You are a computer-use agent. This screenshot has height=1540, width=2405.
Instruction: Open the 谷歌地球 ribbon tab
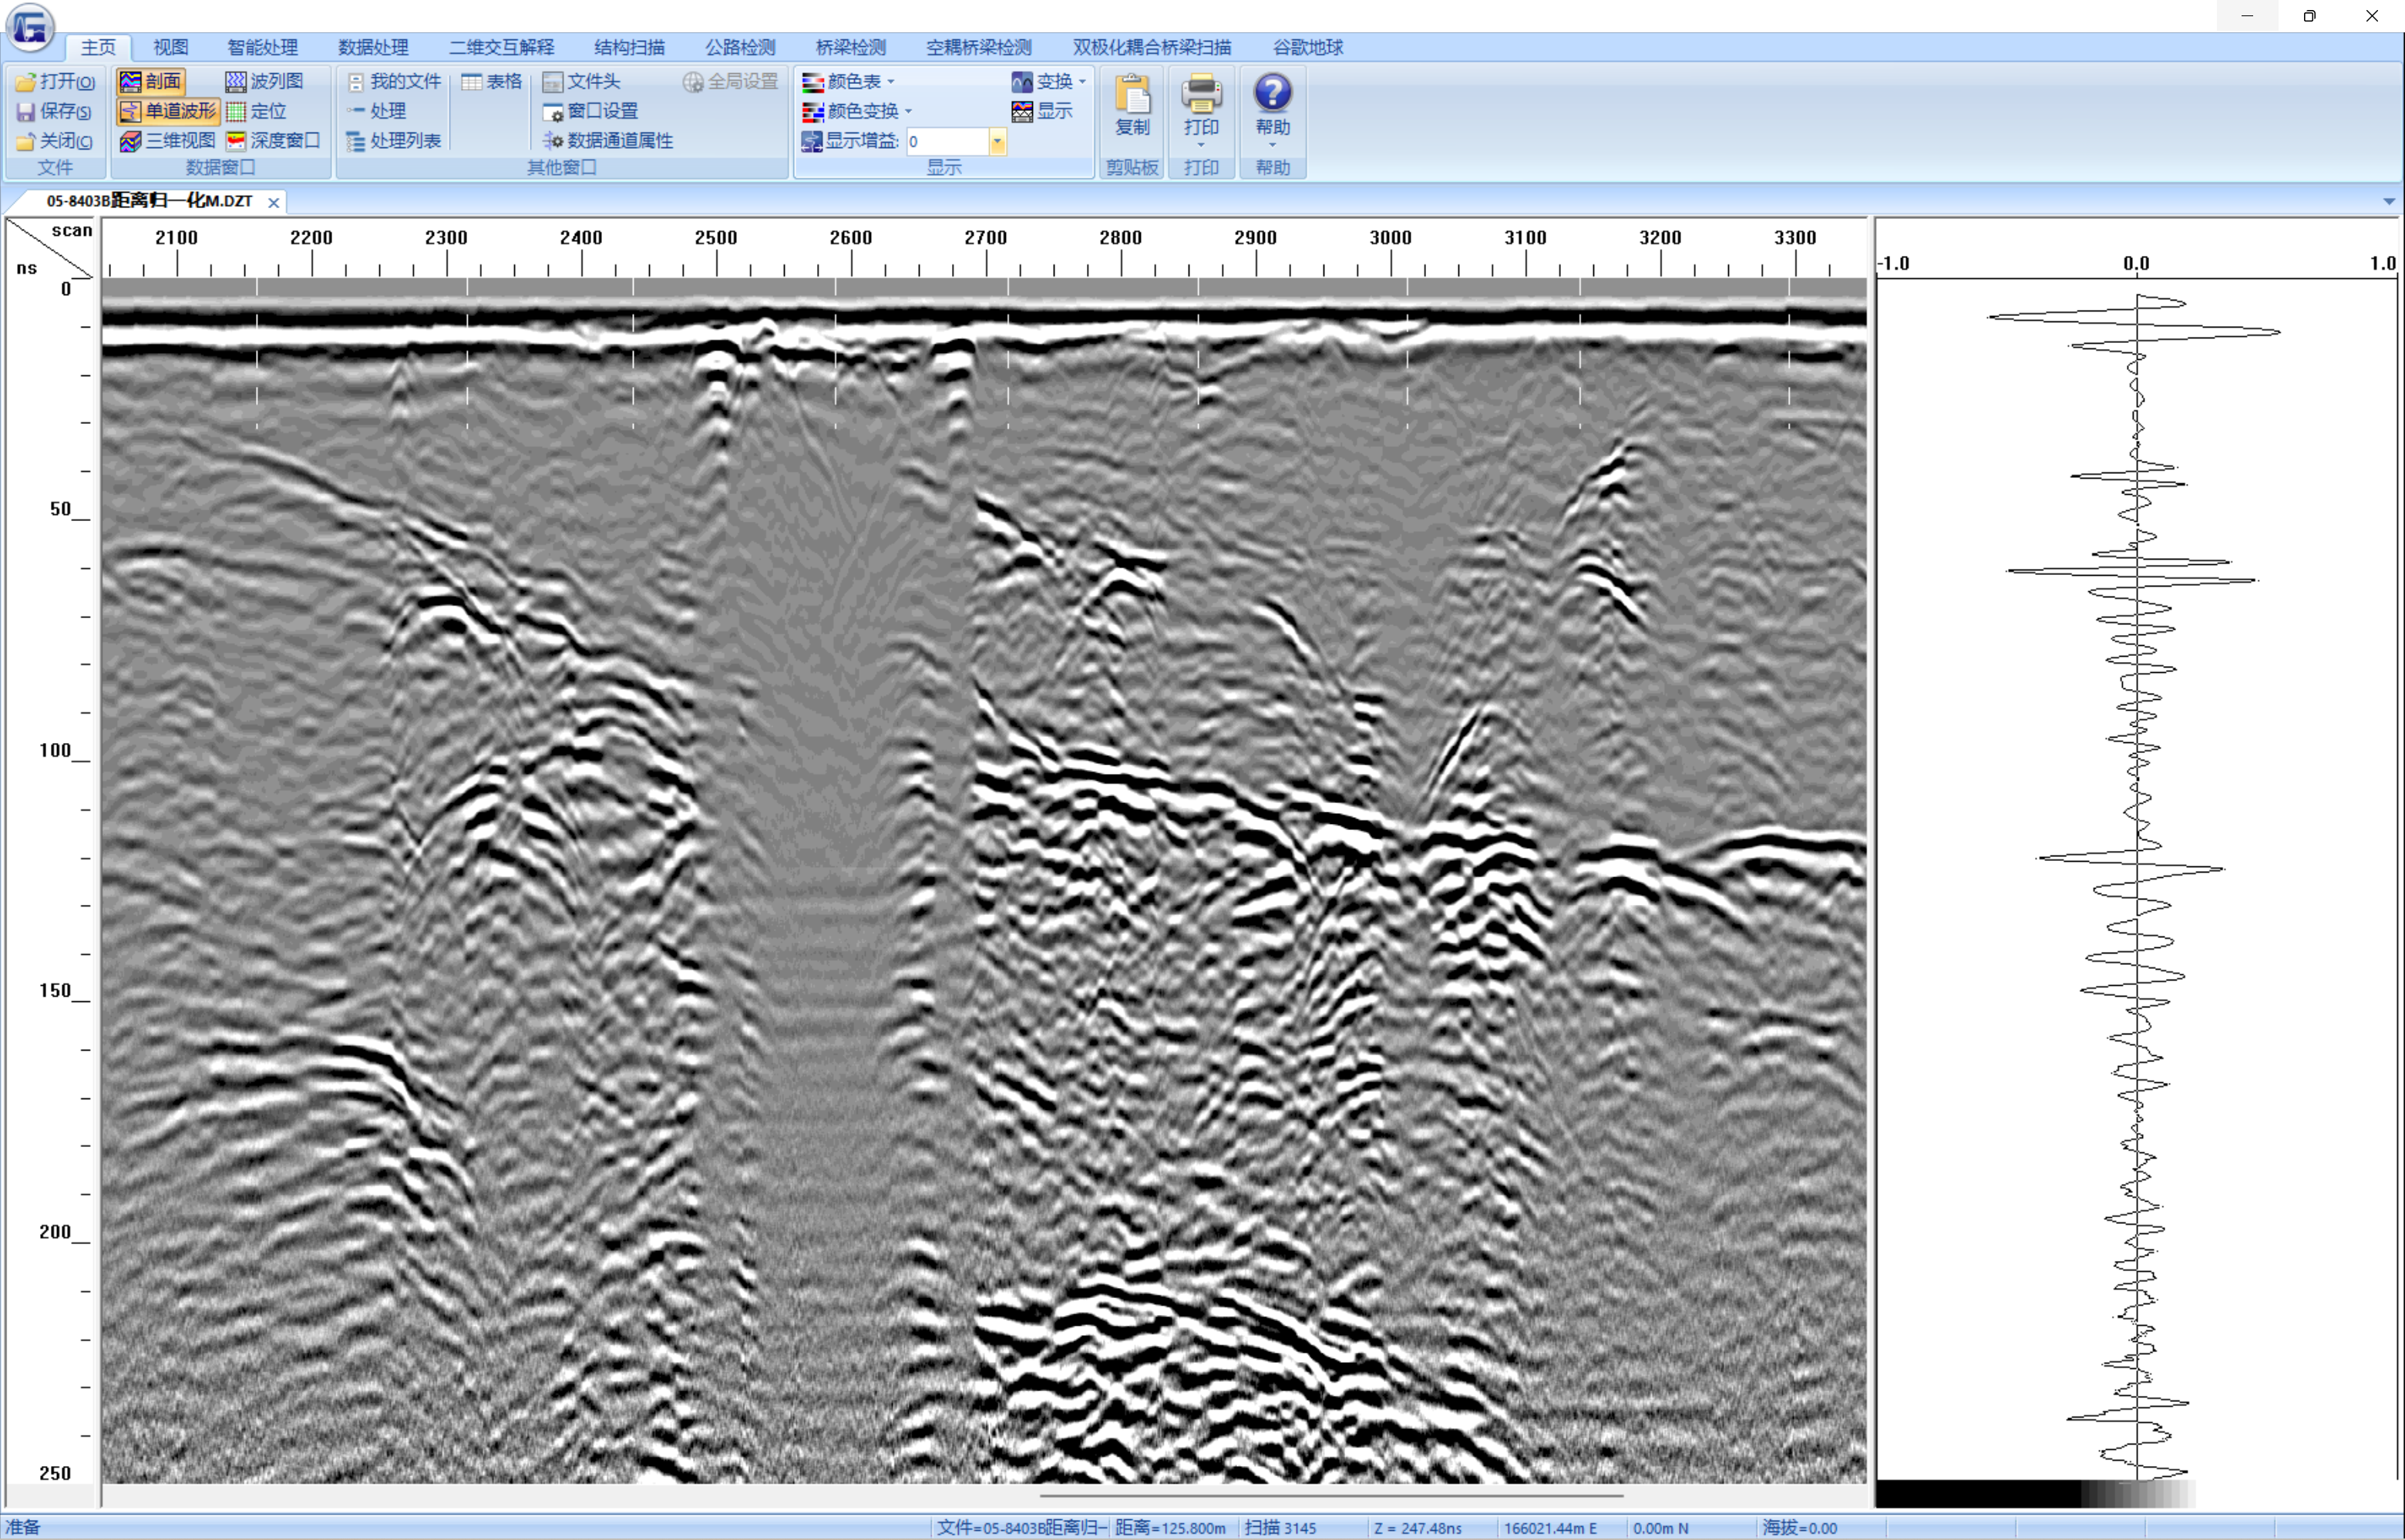pyautogui.click(x=1308, y=47)
